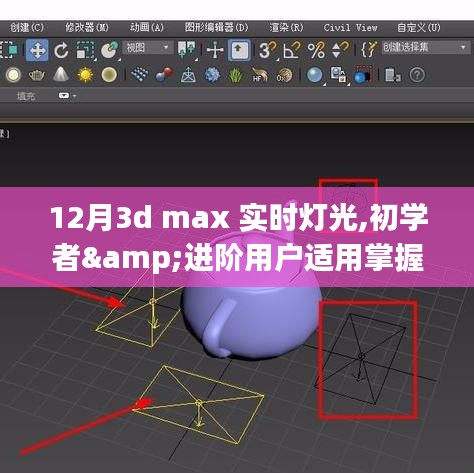474x474 pixels.
Task: Select the lower yellow light wireframe
Action: click(199, 404)
